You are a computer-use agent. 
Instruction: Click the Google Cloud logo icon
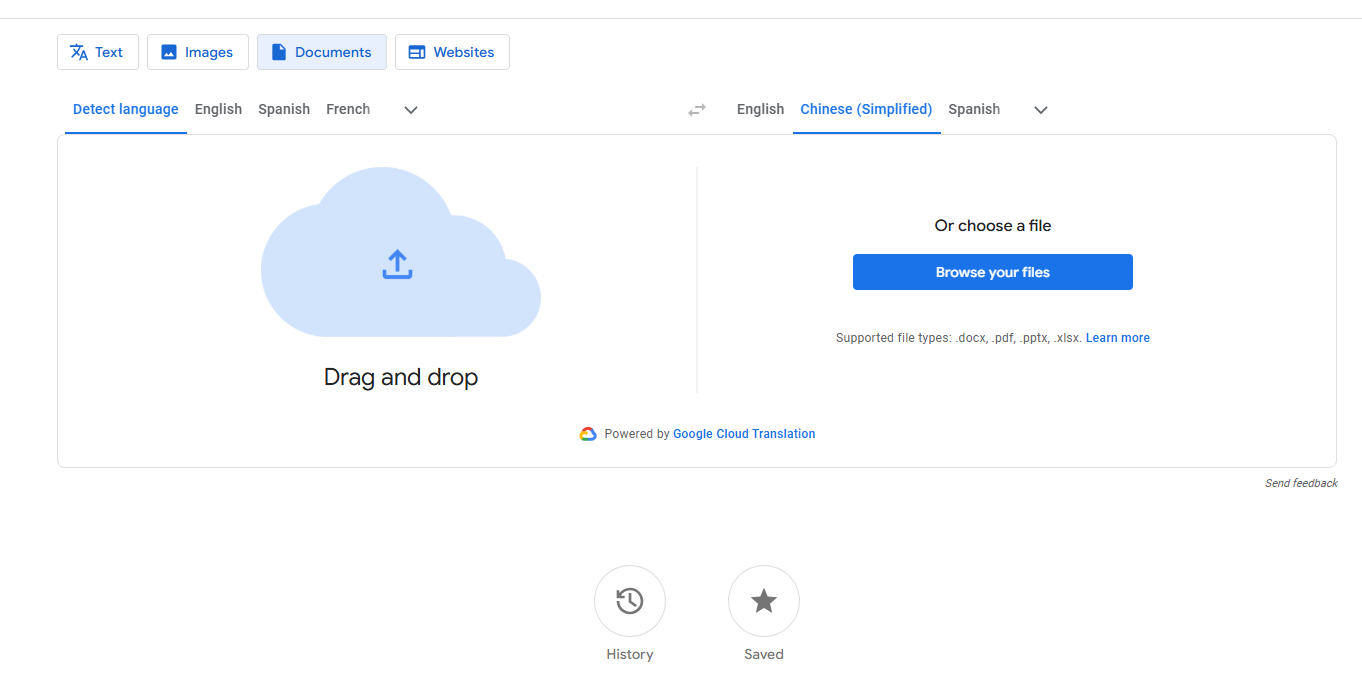(x=588, y=434)
